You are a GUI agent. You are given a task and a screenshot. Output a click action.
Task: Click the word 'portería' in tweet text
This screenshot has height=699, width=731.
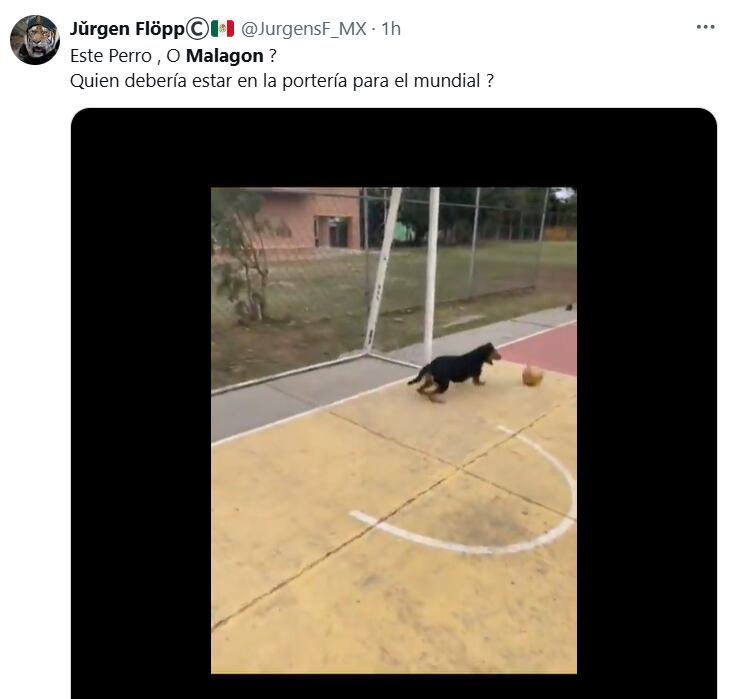coord(315,82)
